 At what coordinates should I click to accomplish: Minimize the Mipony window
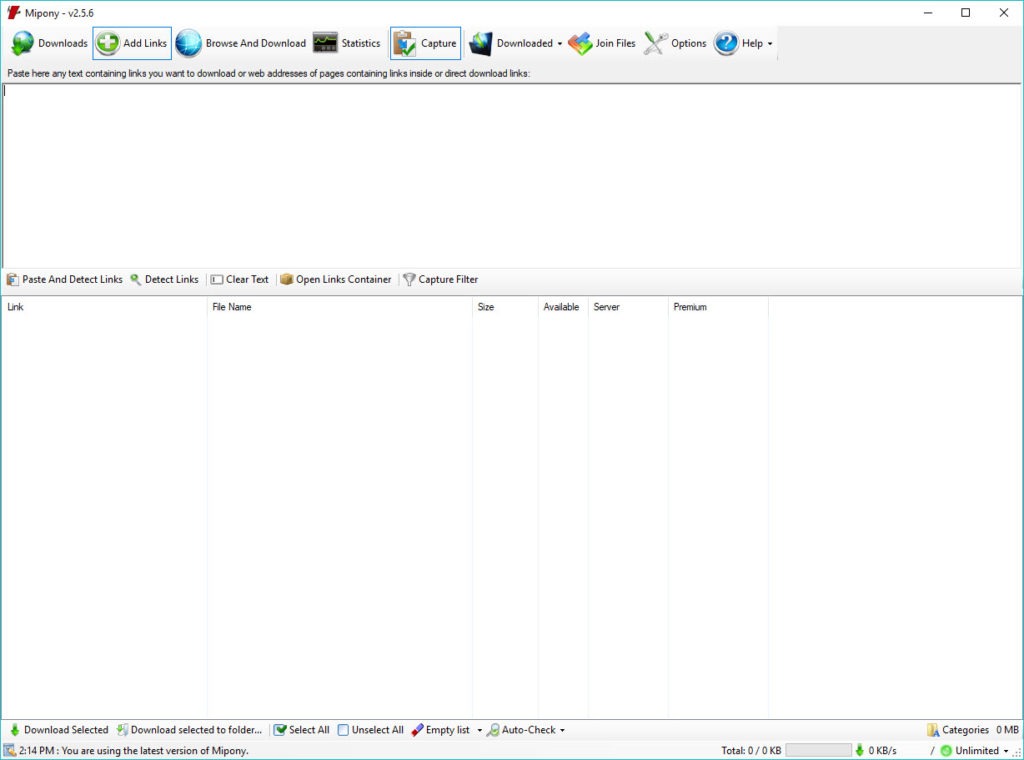click(x=927, y=12)
